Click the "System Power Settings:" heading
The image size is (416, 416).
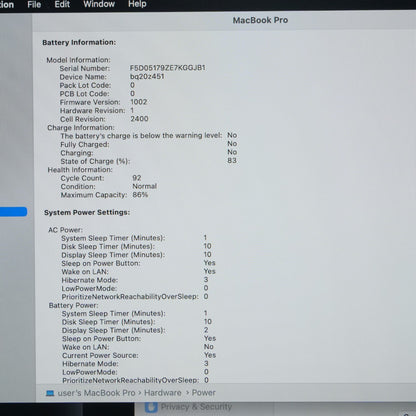[87, 213]
